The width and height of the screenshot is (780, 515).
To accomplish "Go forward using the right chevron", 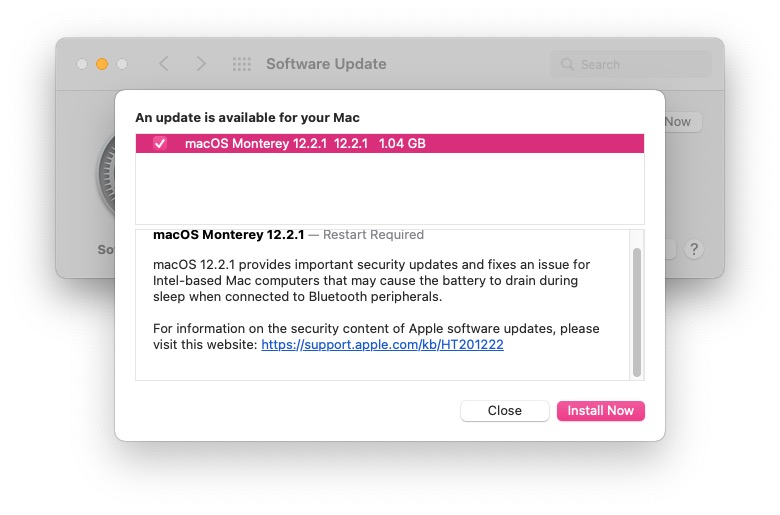I will point(201,64).
